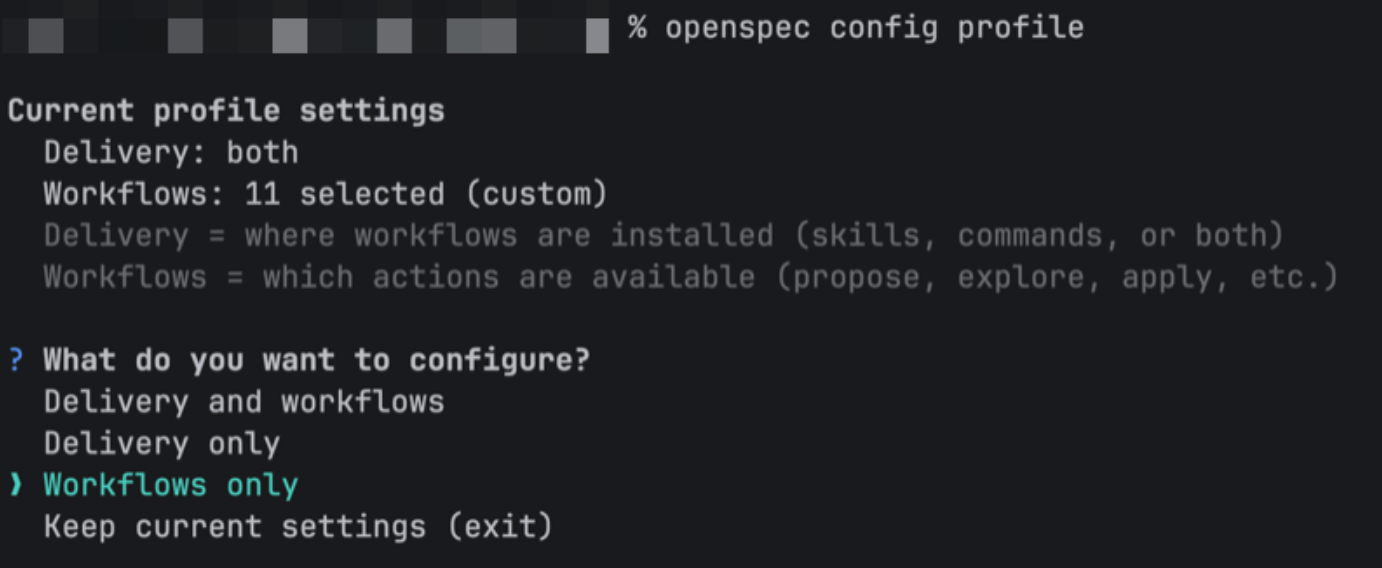1382x568 pixels.
Task: Click the "(custom)" tag on Workflows line
Action: click(x=544, y=193)
